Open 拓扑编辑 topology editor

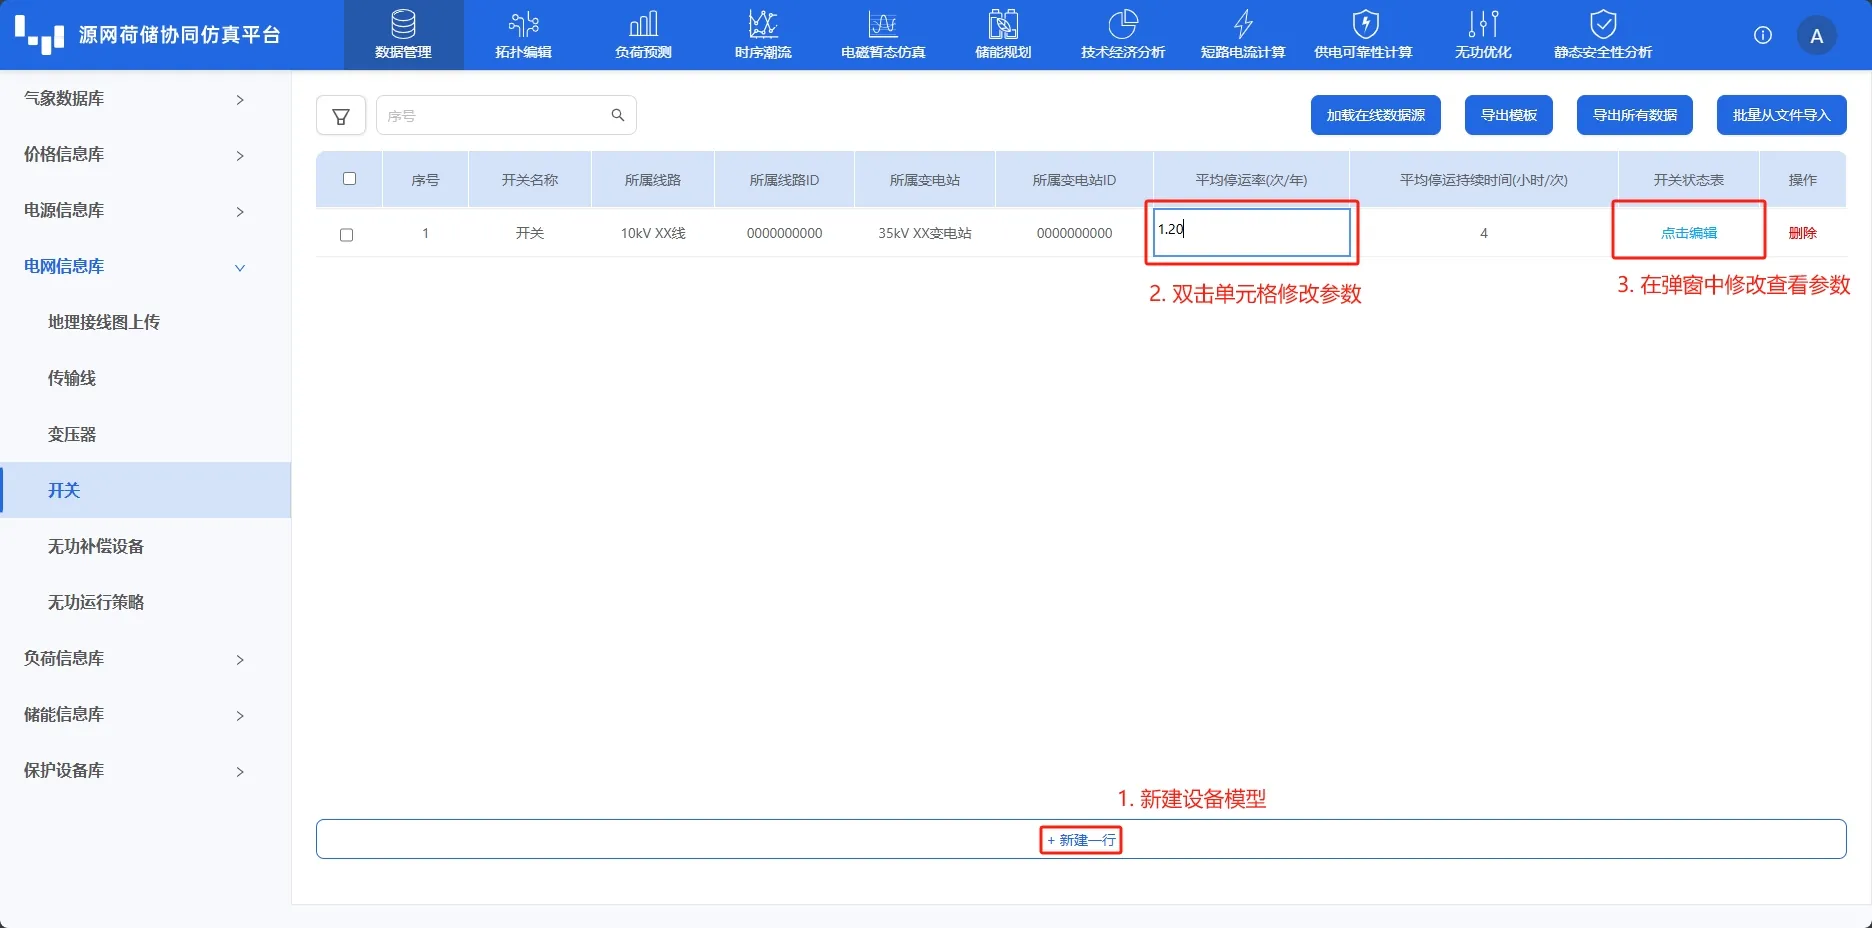pyautogui.click(x=524, y=35)
